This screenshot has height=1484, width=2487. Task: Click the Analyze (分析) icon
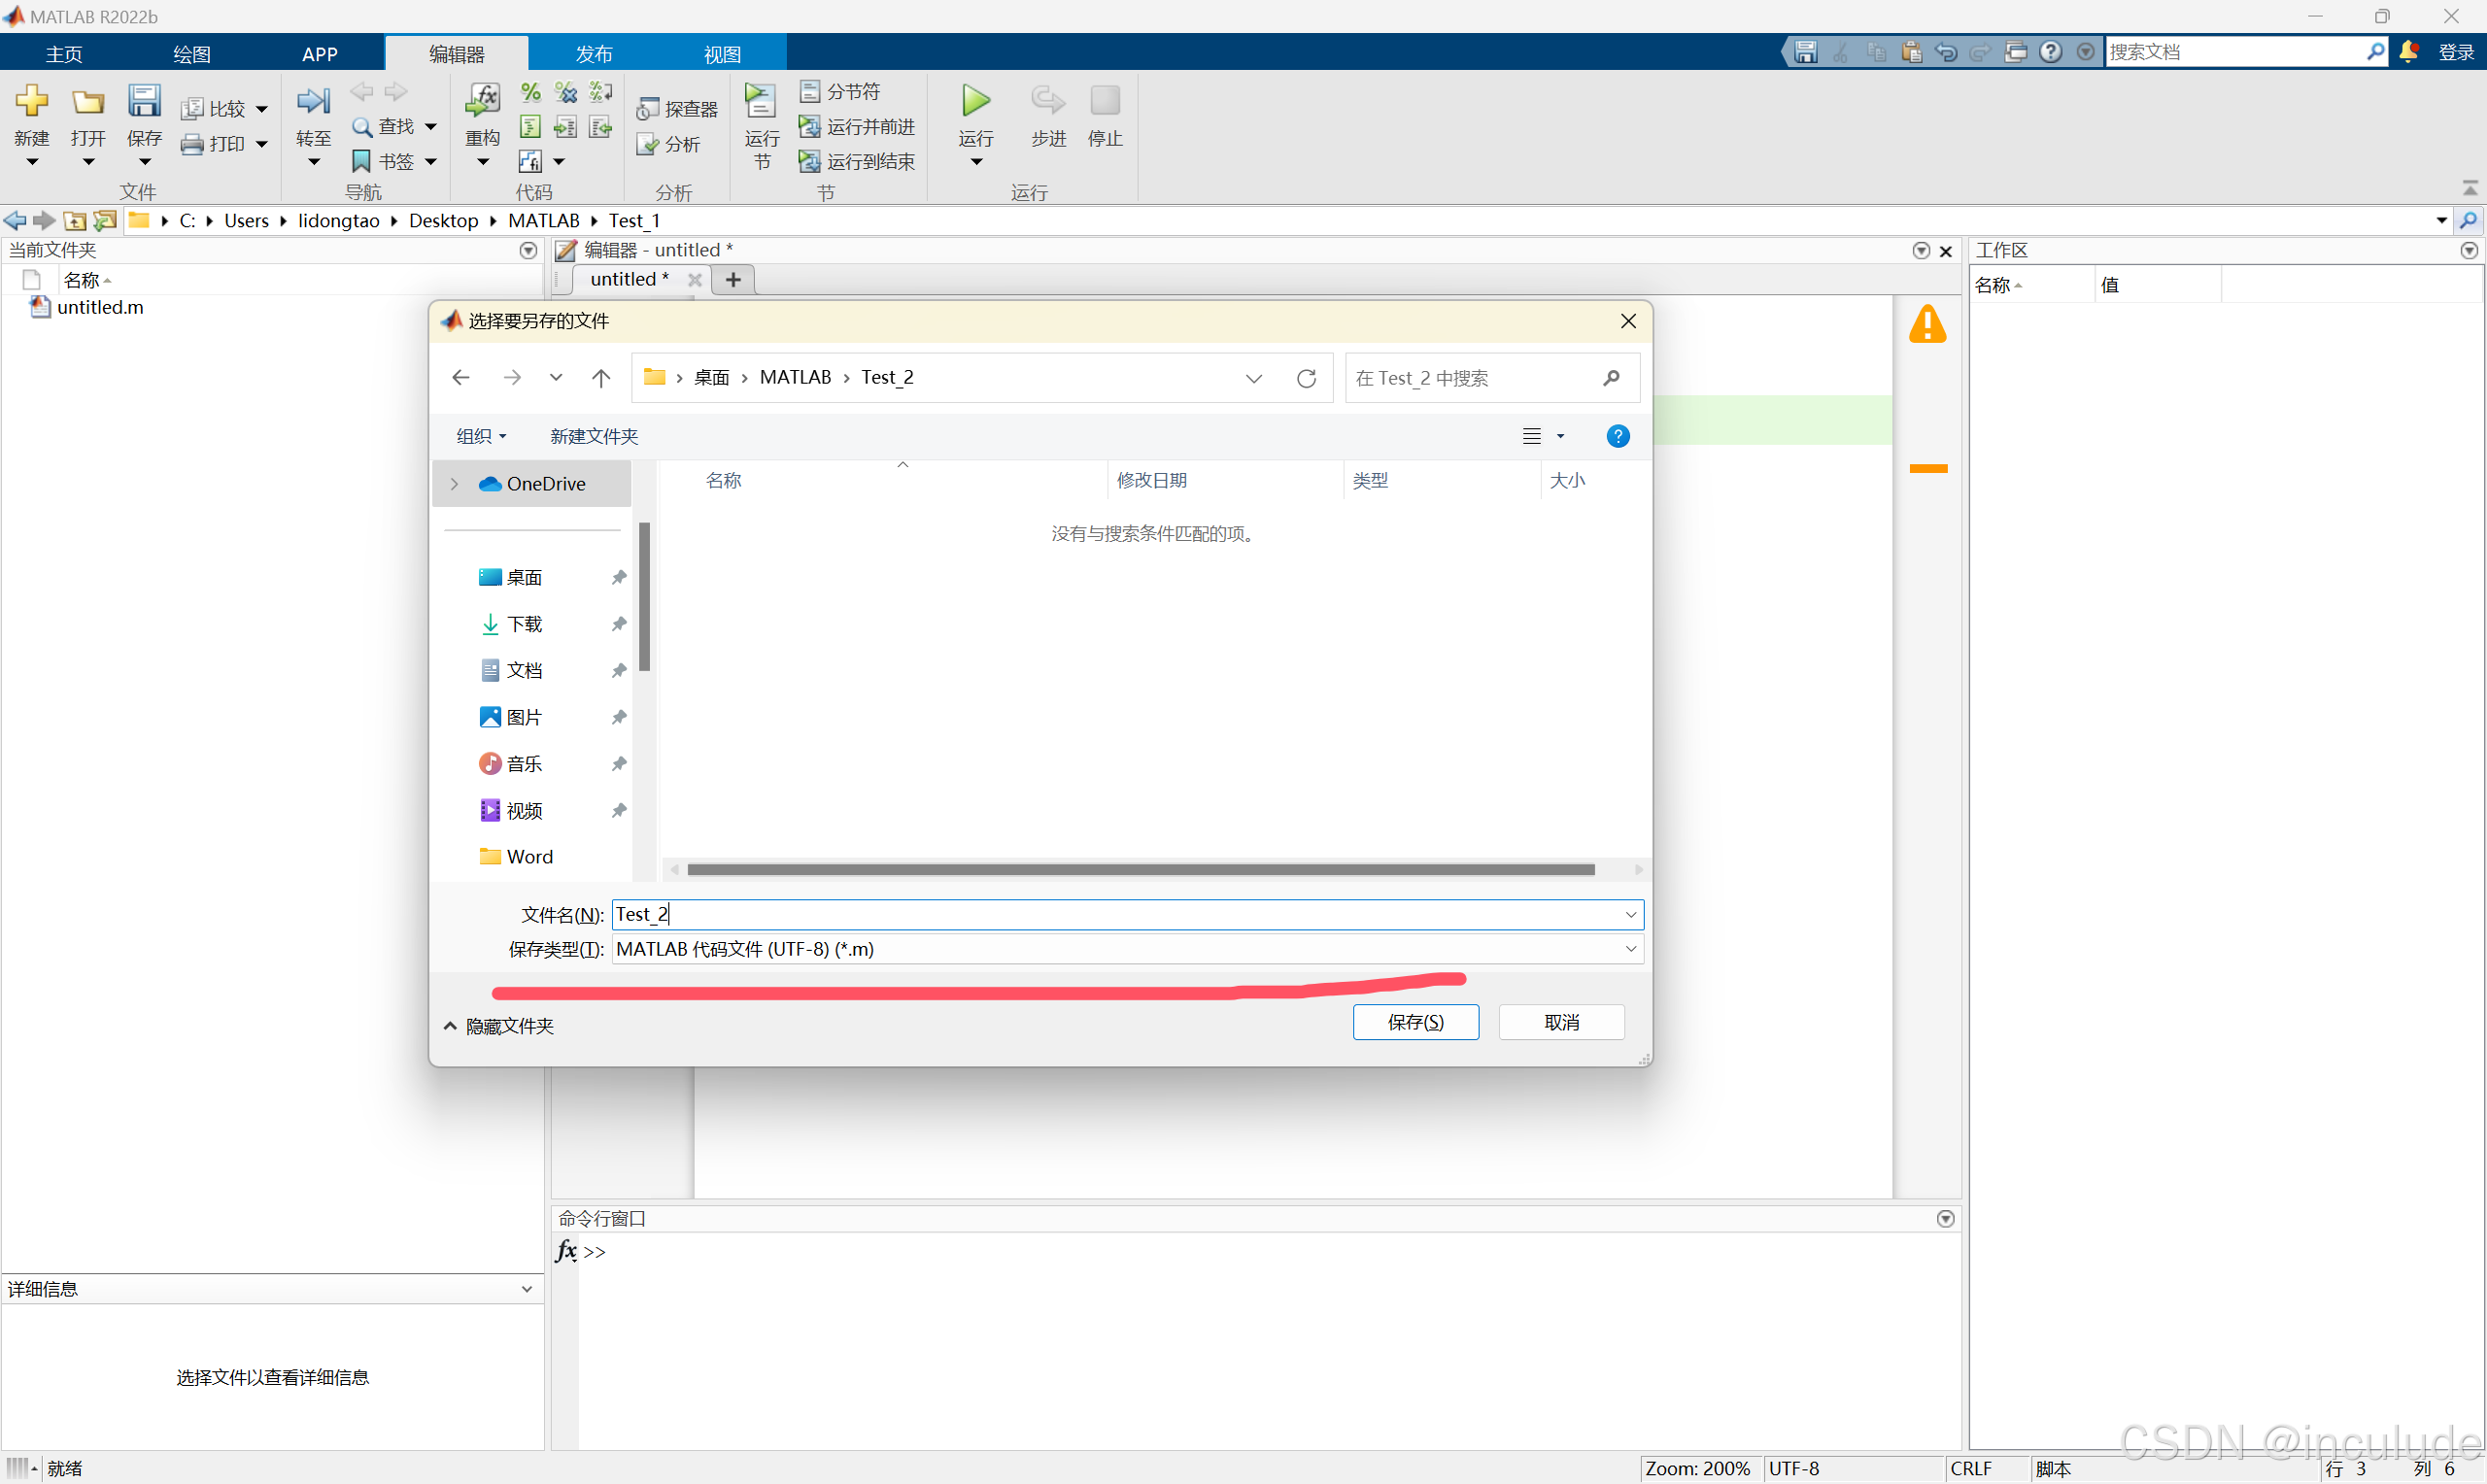pos(648,145)
